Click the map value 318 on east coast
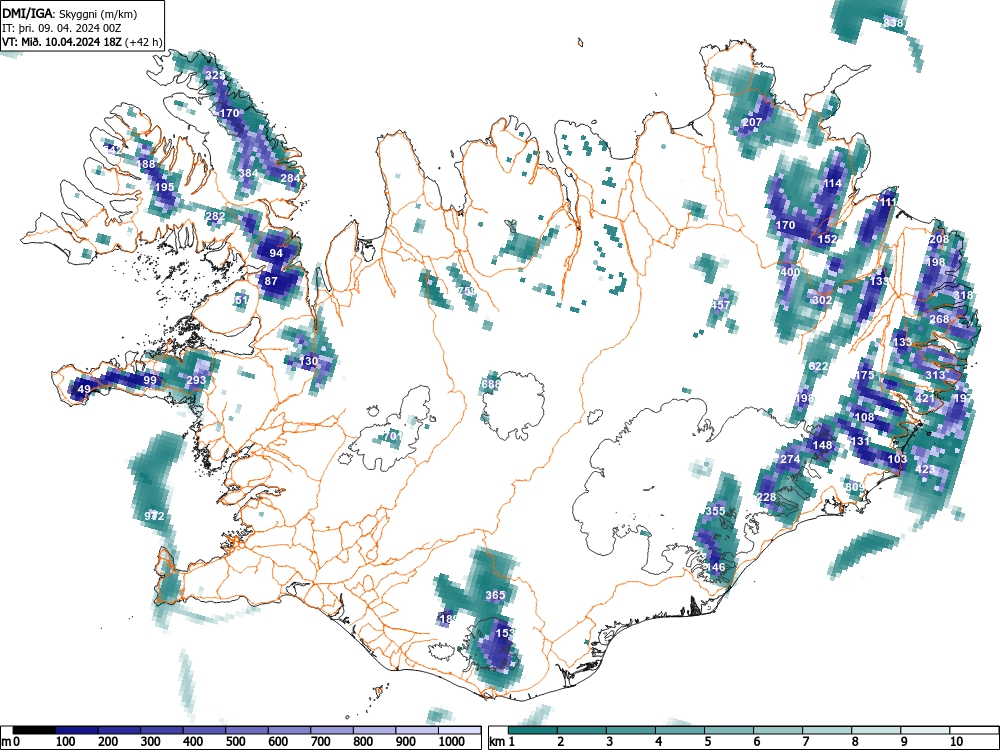Image resolution: width=1000 pixels, height=750 pixels. point(963,295)
